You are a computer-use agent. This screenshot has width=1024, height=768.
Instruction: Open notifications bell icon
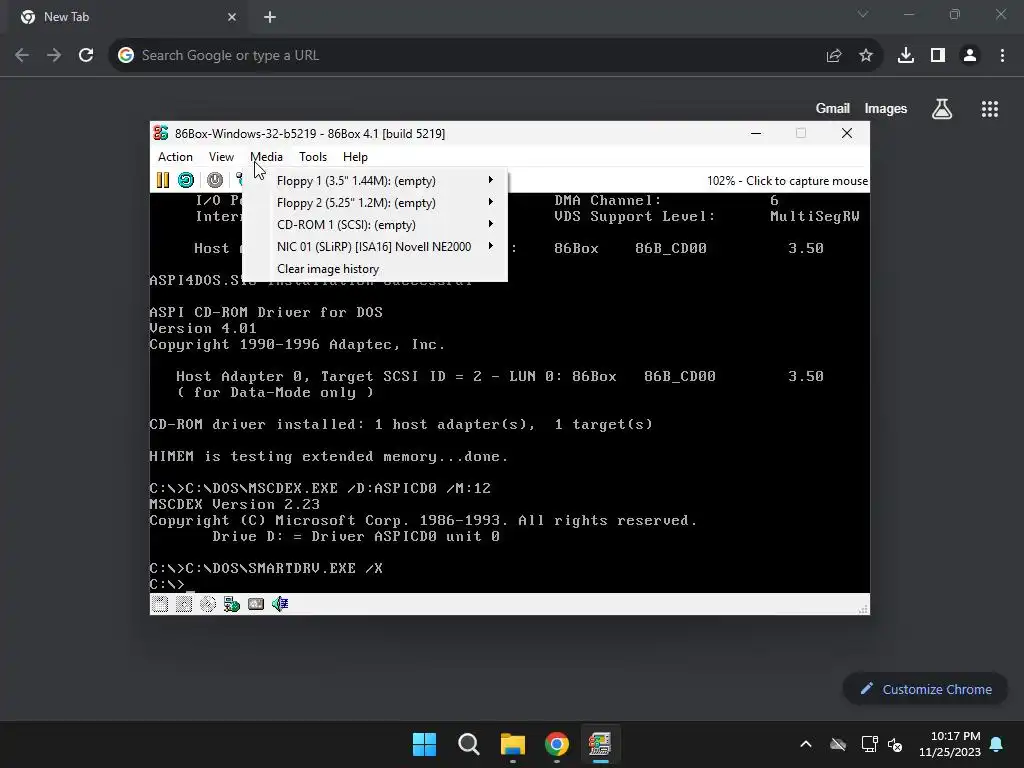tap(997, 744)
